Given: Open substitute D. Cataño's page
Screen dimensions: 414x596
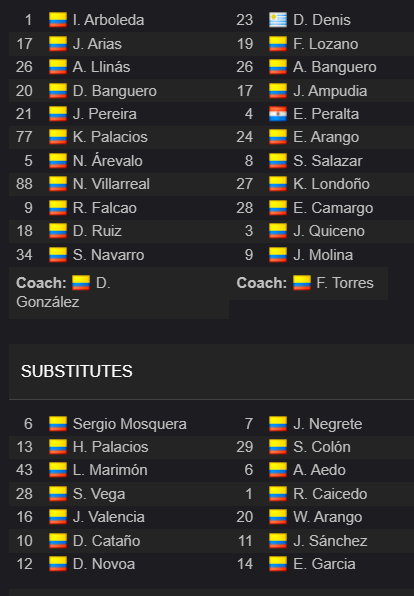Looking at the screenshot, I should pos(106,541).
